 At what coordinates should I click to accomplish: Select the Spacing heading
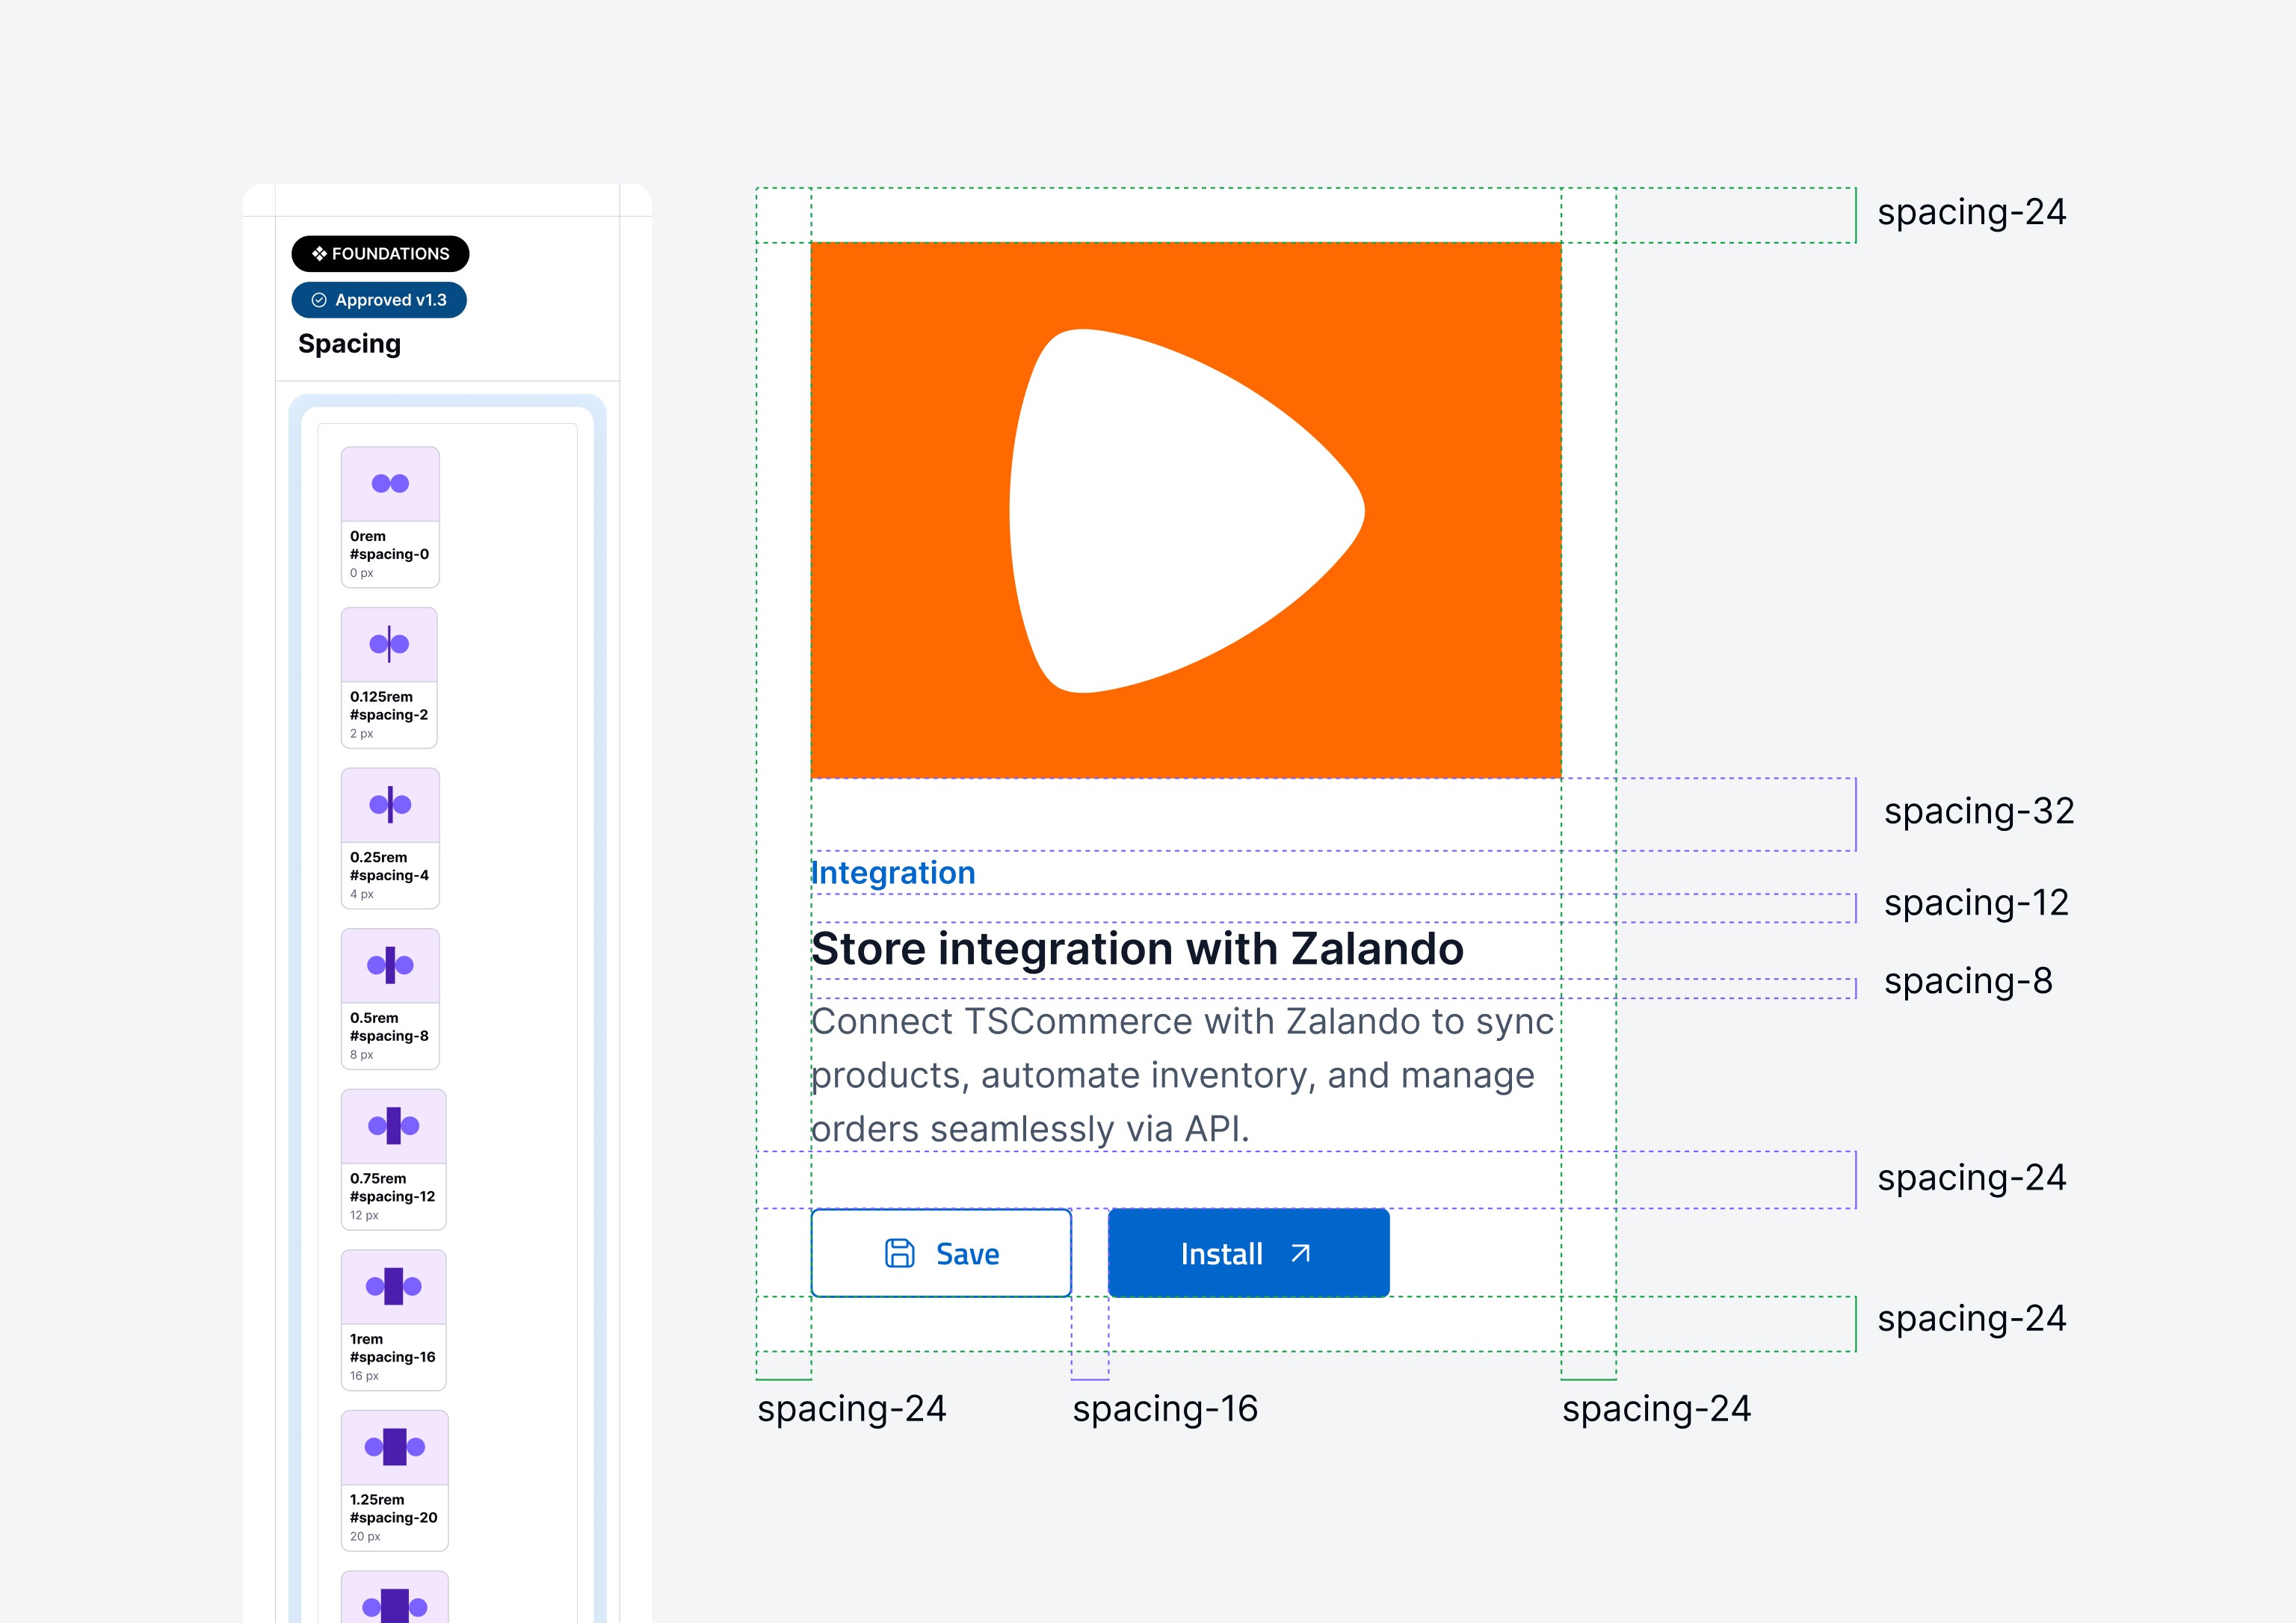(350, 344)
